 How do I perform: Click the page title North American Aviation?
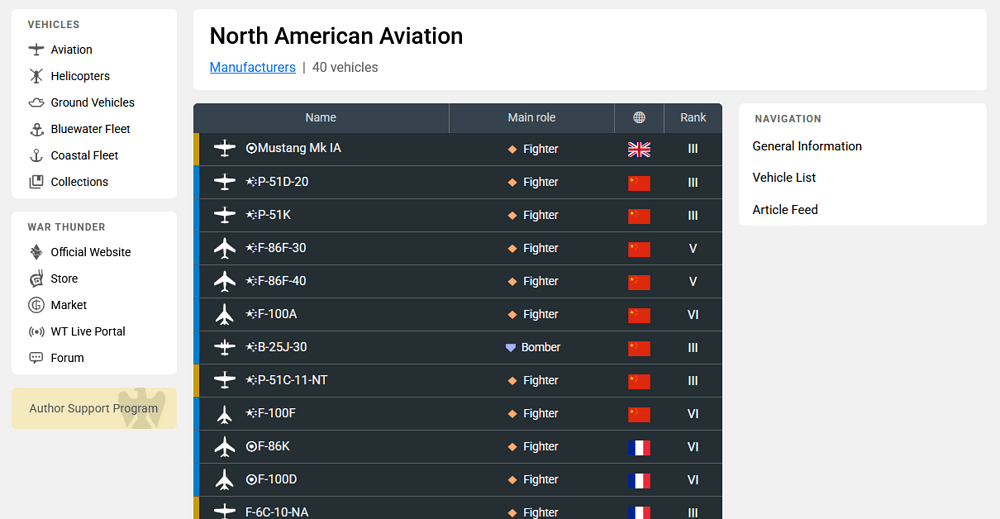[336, 36]
